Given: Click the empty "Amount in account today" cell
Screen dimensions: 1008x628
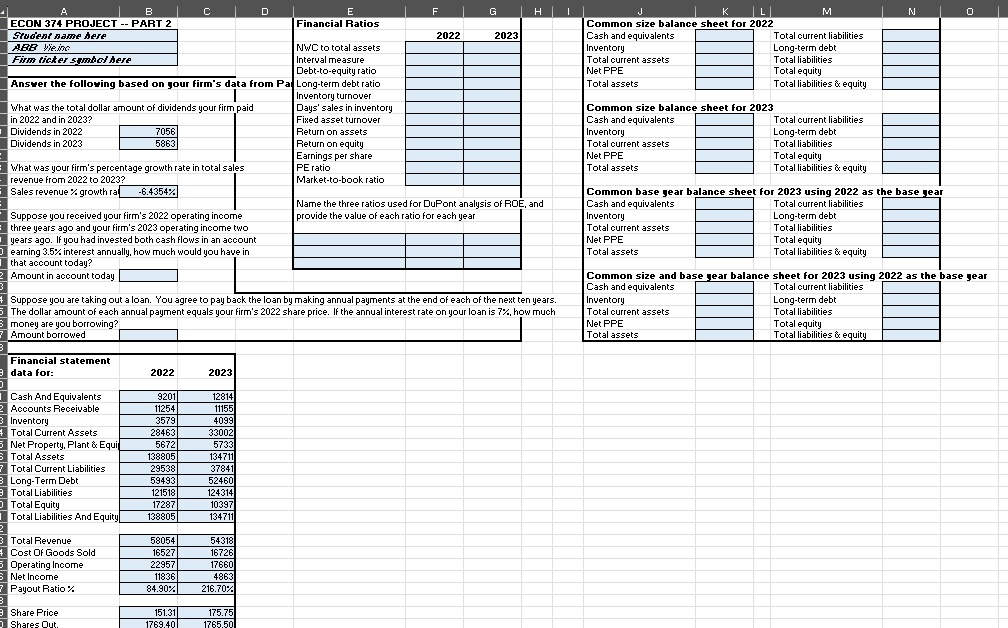Looking at the screenshot, I should point(148,276).
